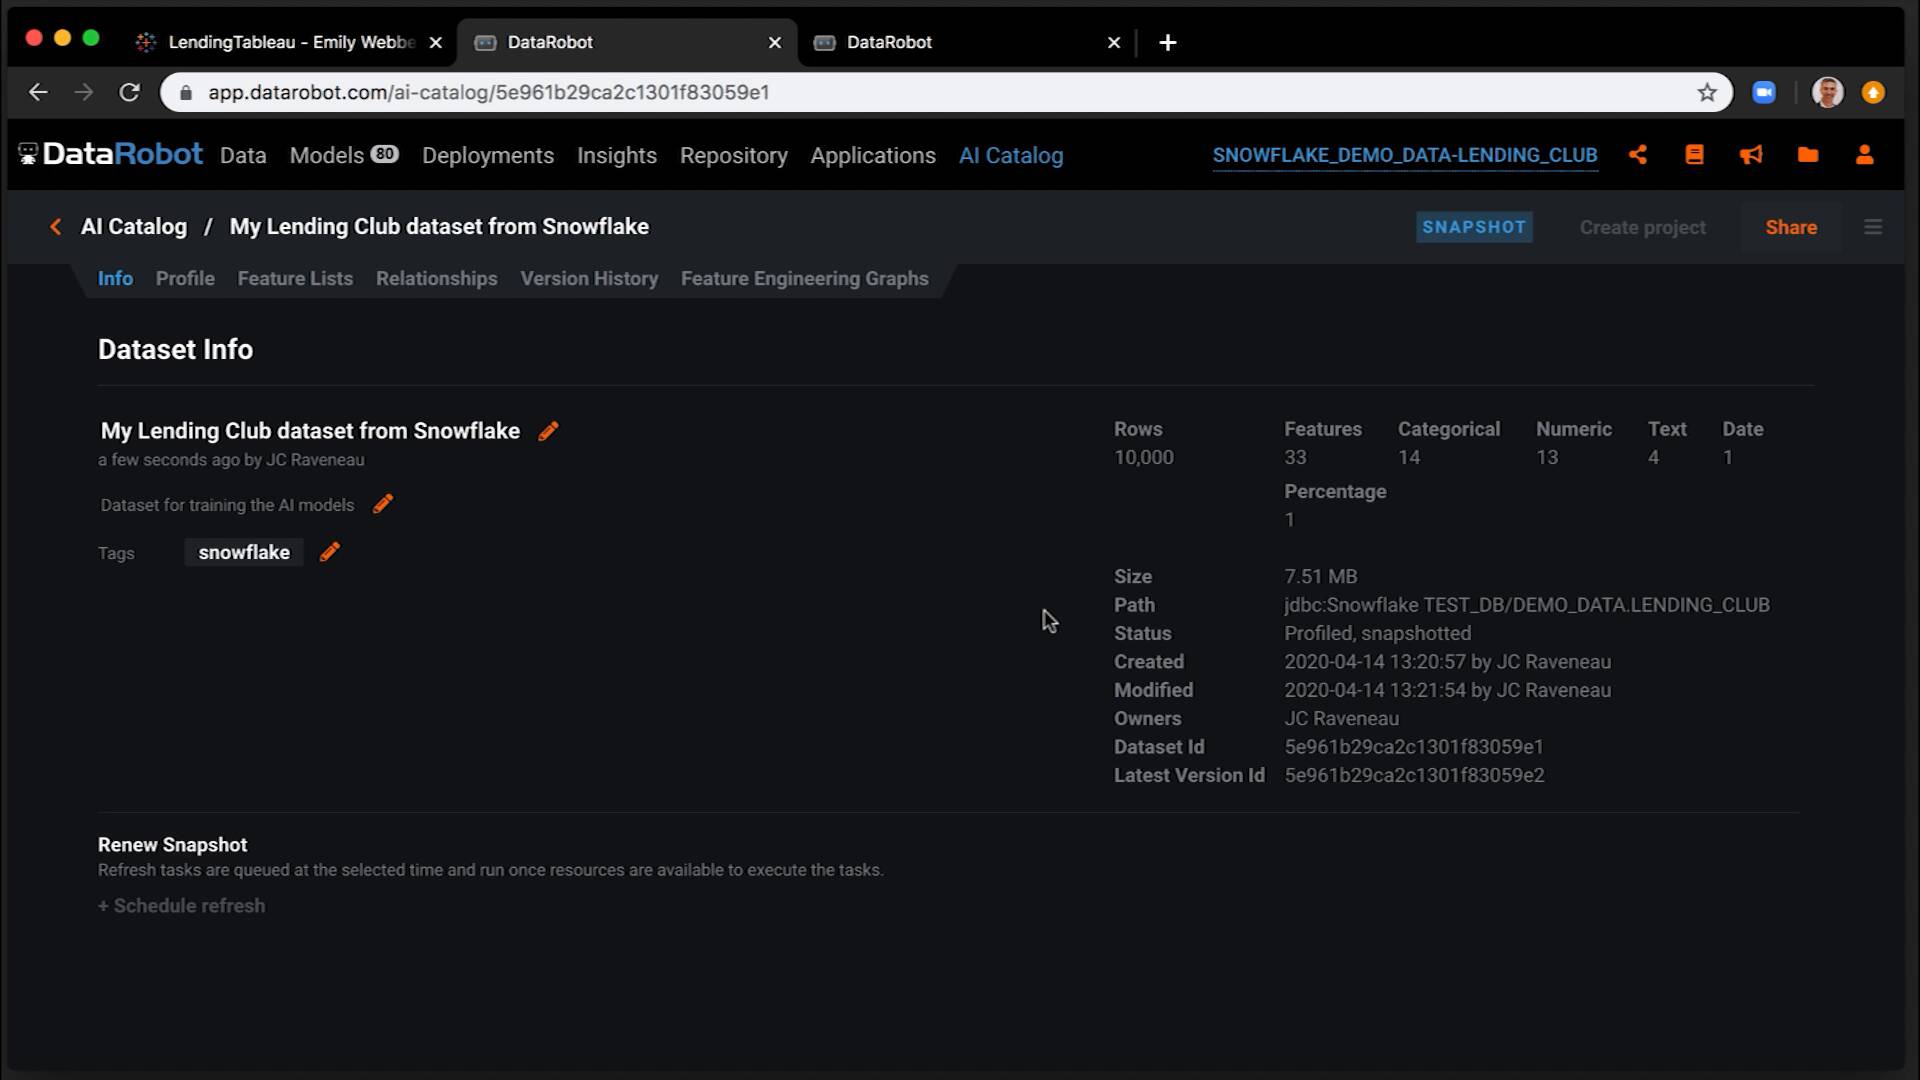Screen dimensions: 1920x1080
Task: Edit the dataset description pencil icon
Action: point(383,504)
